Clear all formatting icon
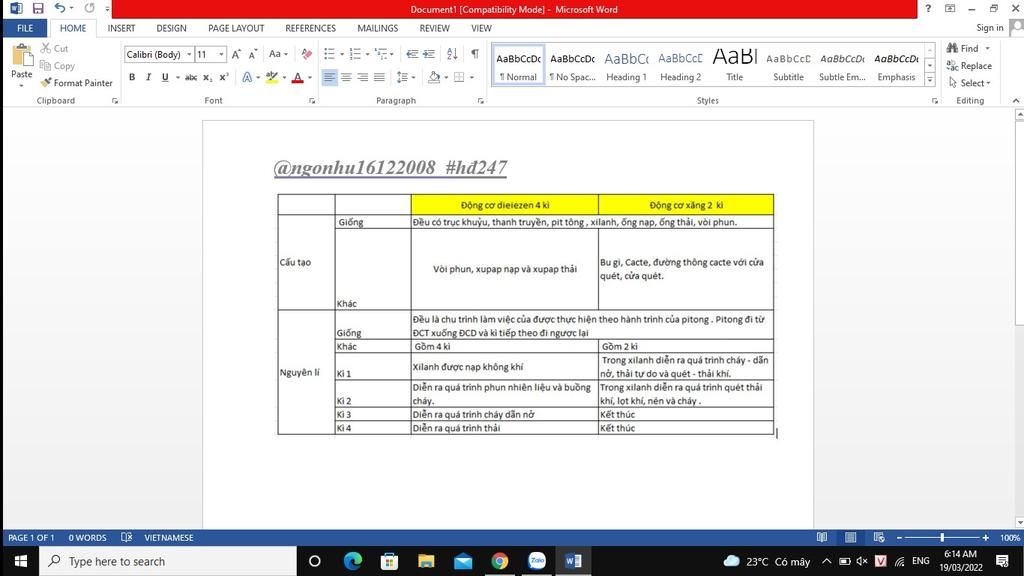1024x576 pixels. (306, 54)
